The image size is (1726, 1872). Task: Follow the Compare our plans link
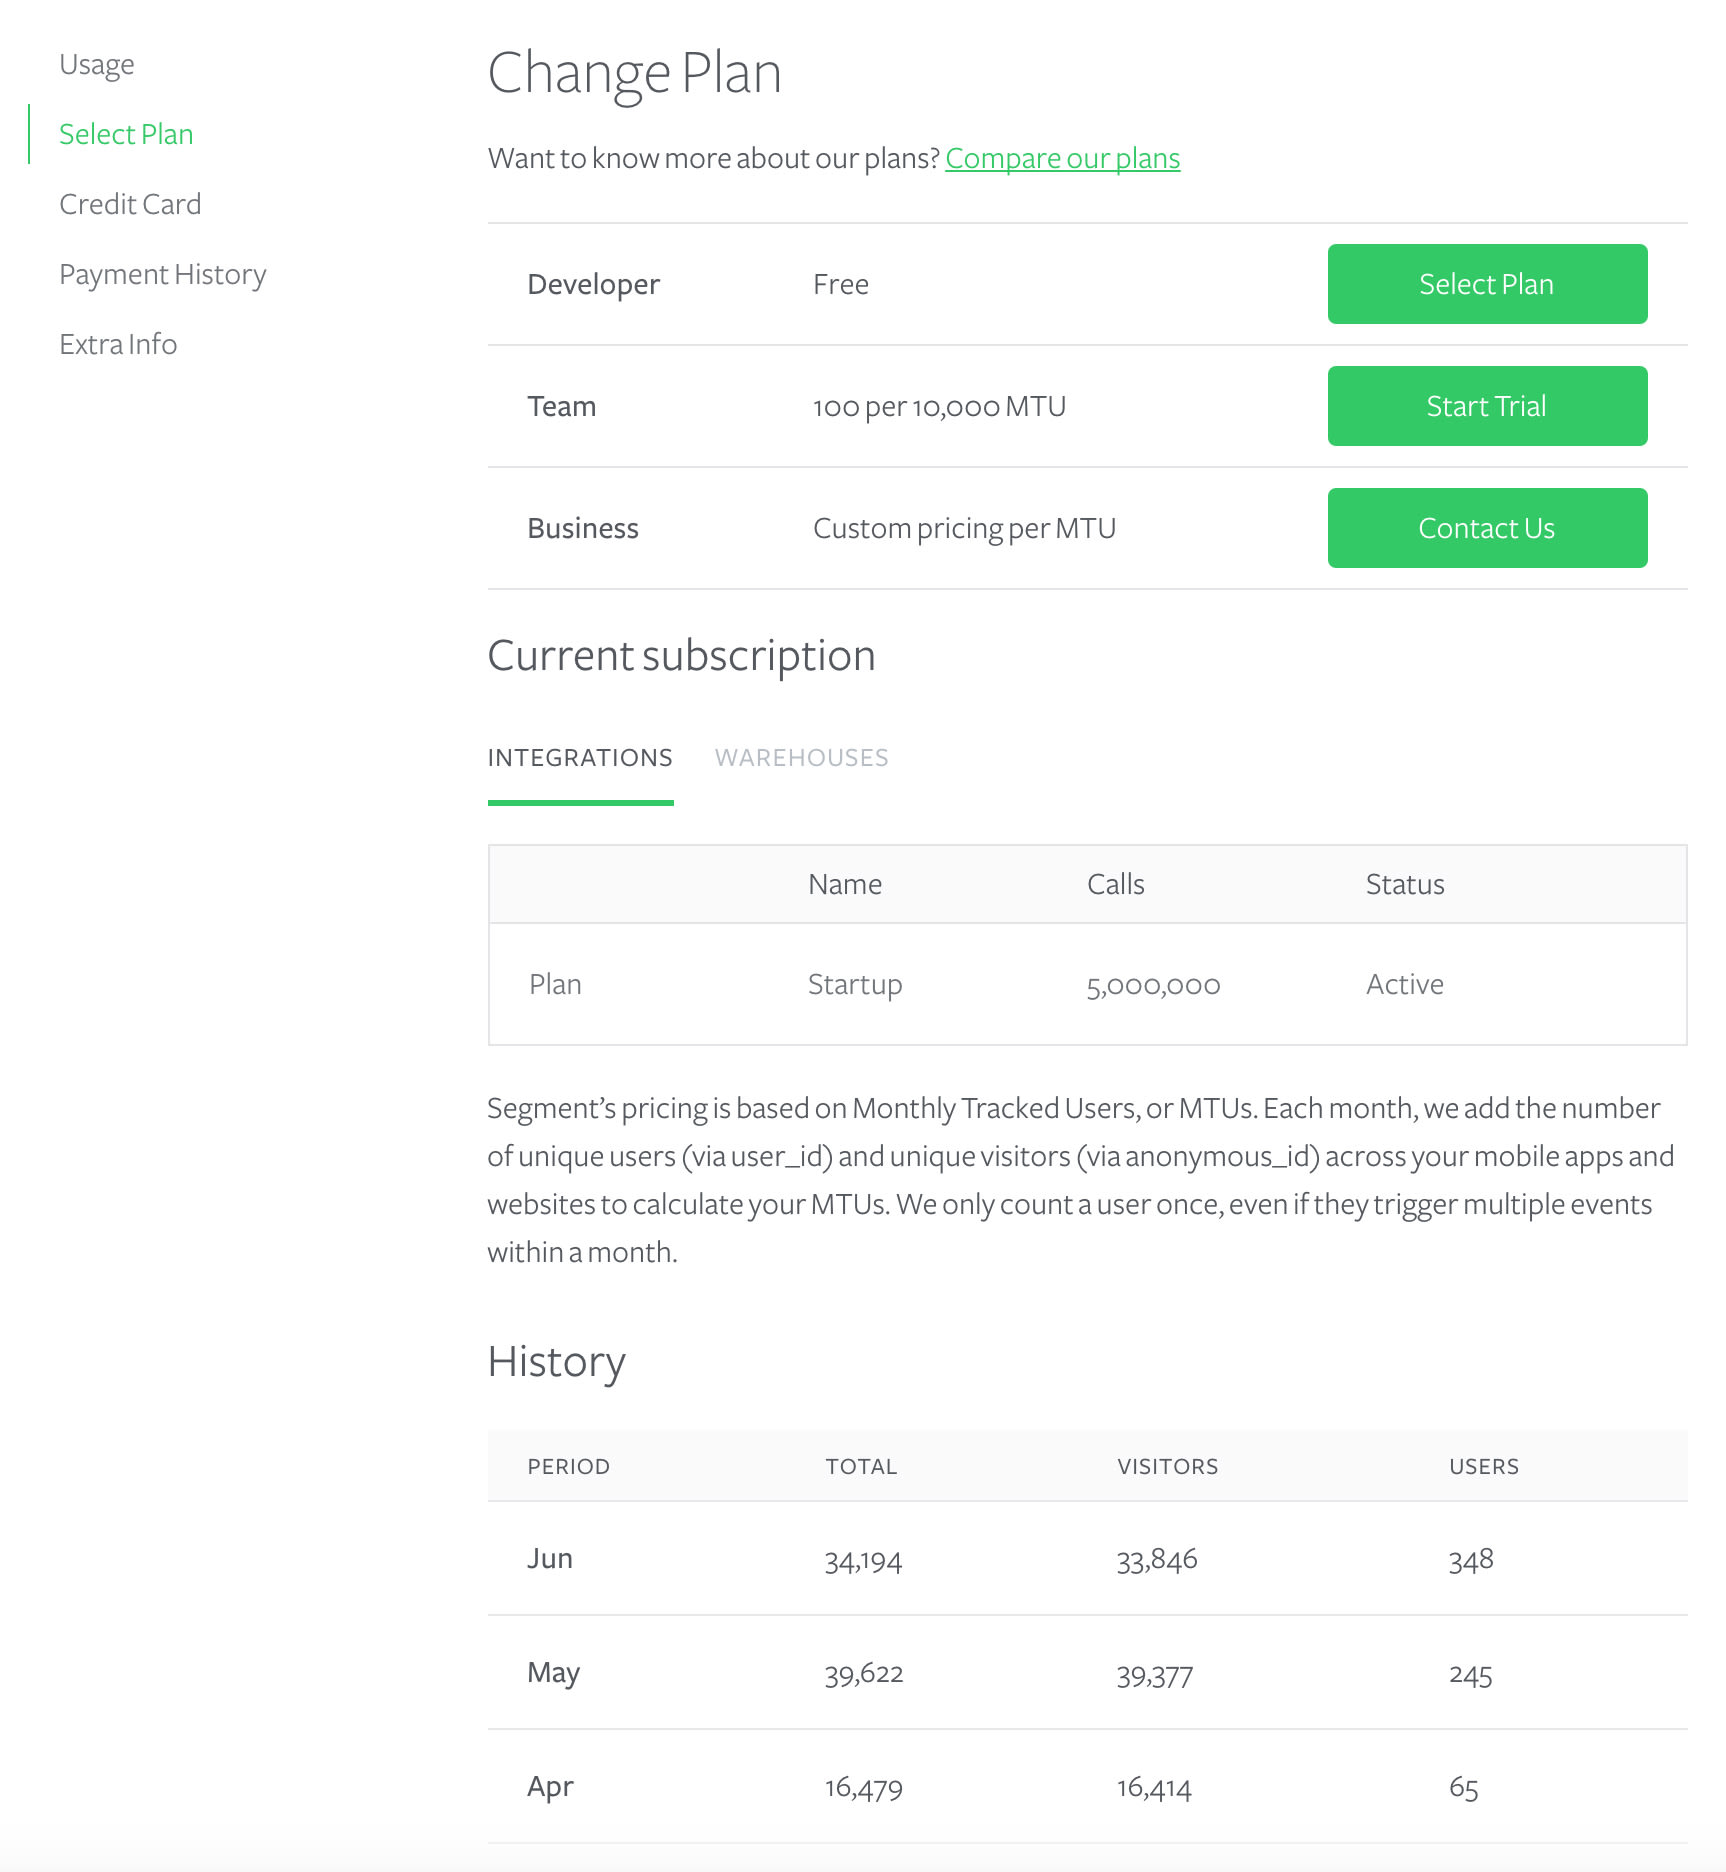(1062, 158)
